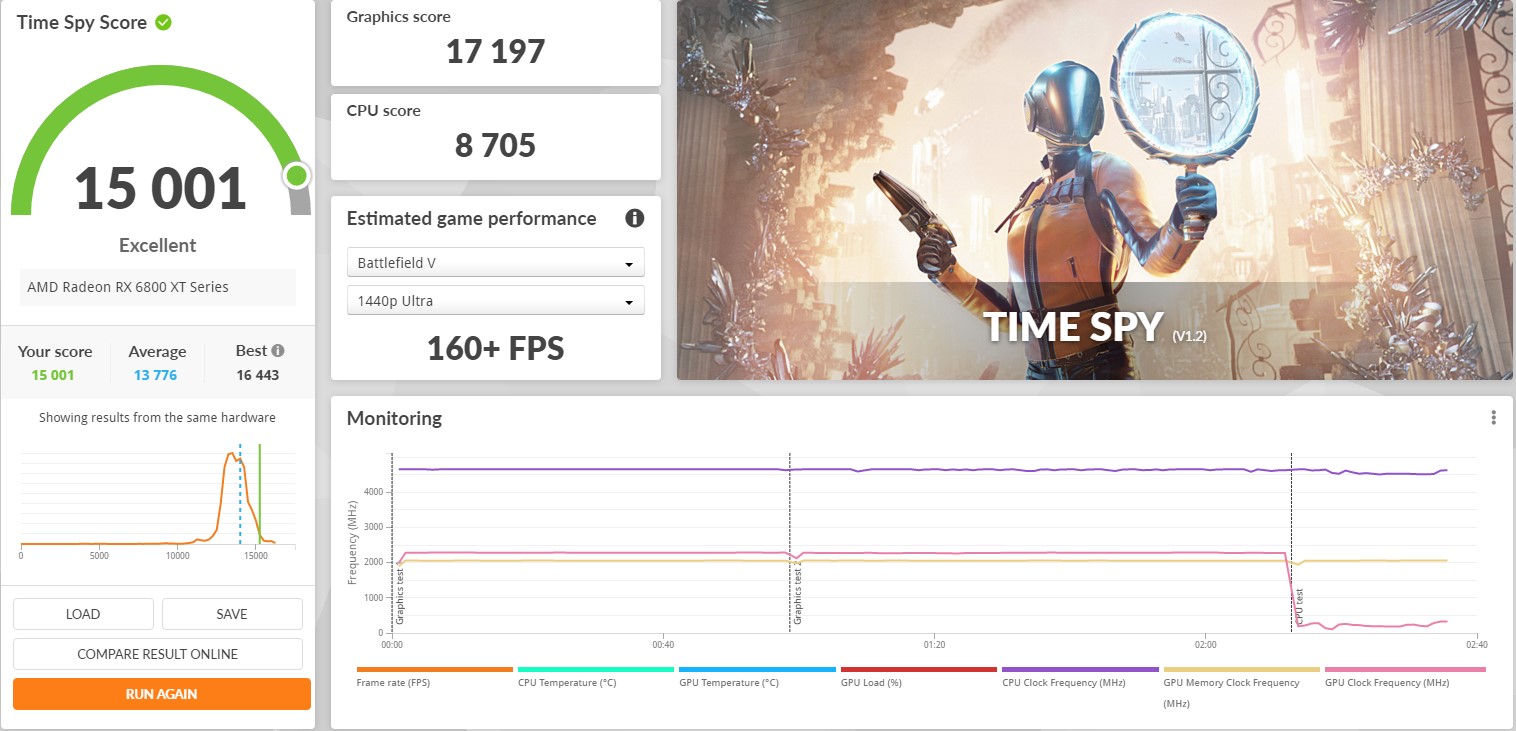Viewport: 1516px width, 731px height.
Task: Toggle the GPU Load series visibility
Action: [x=918, y=669]
